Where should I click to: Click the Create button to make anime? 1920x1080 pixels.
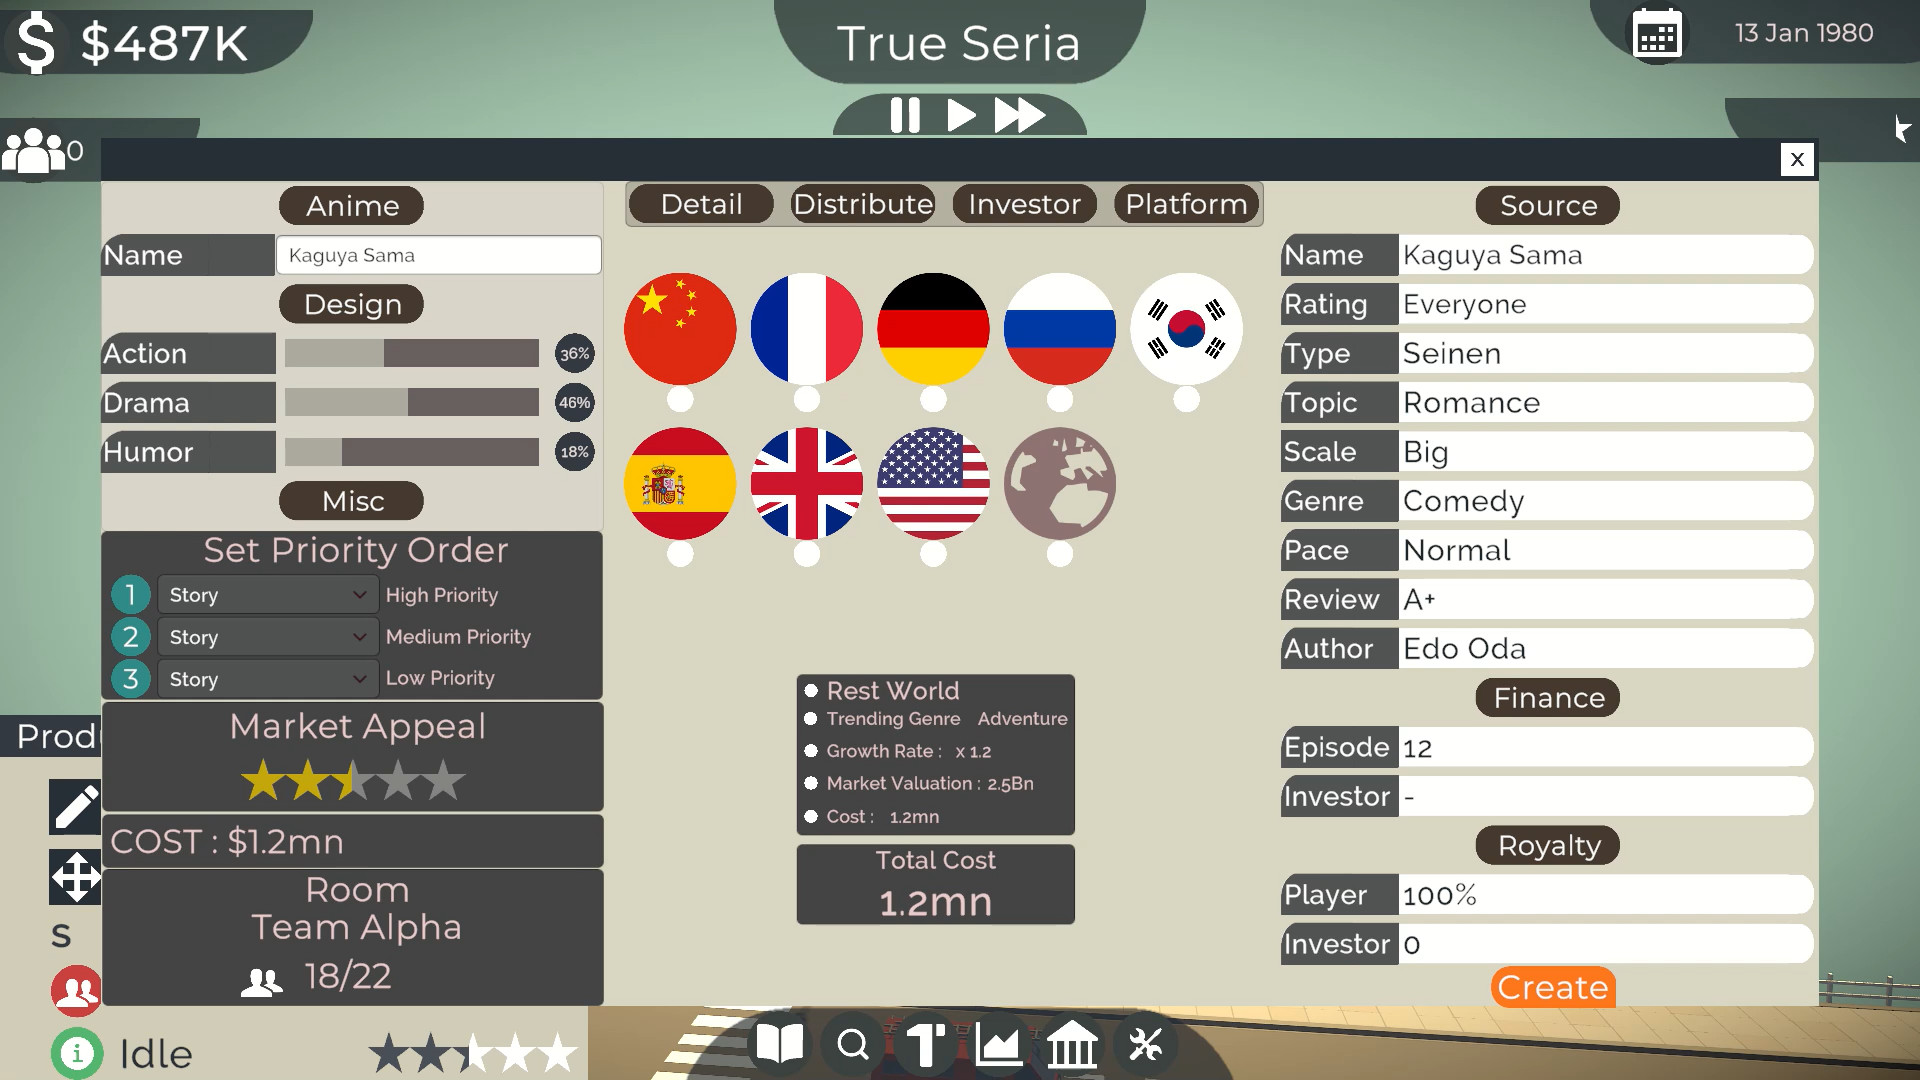[1551, 986]
